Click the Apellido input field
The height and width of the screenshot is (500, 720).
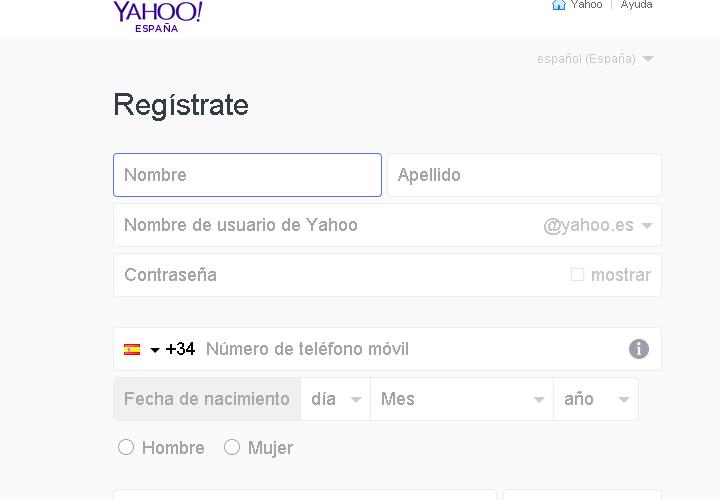click(524, 175)
